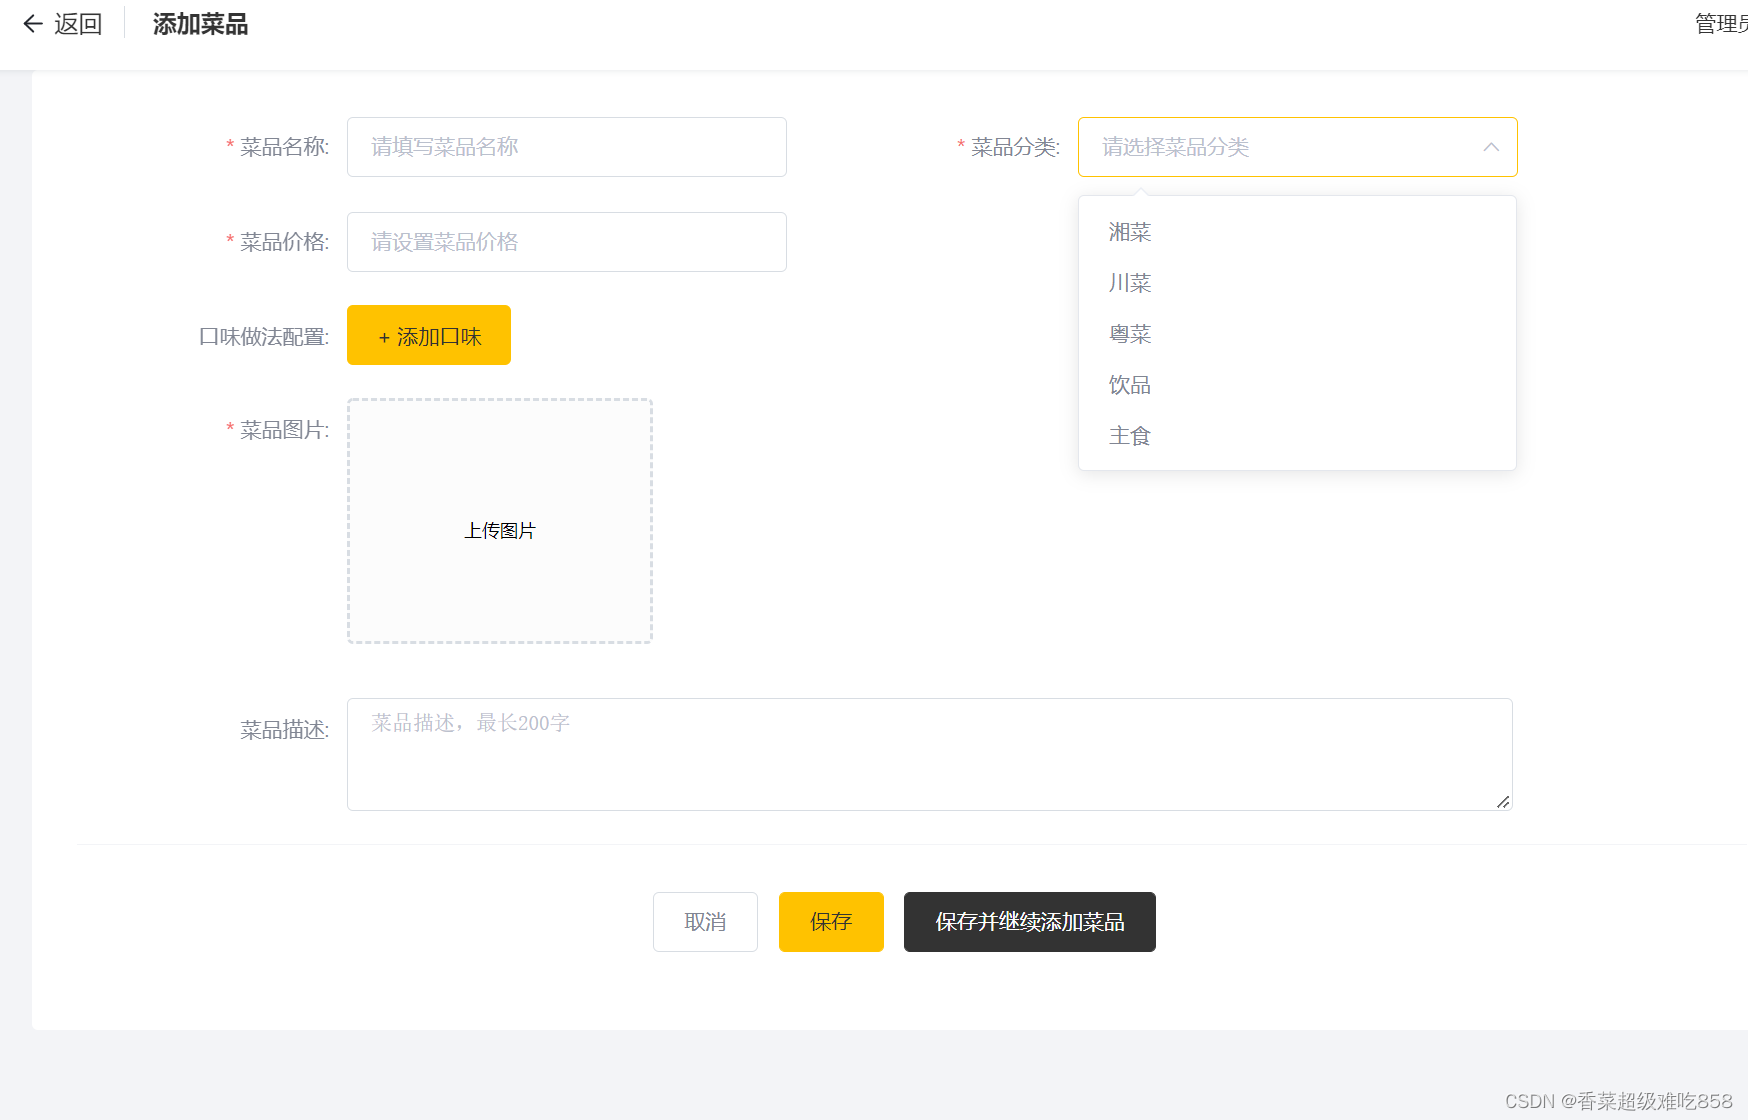Choose 川菜 category option
This screenshot has height=1120, width=1748.
click(1297, 283)
